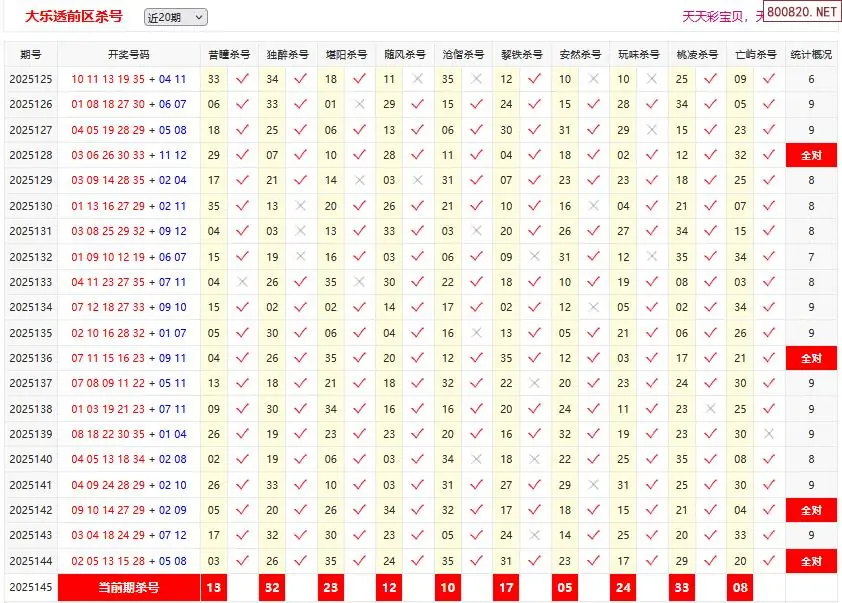Click the 全对 badge in row 2025142
The image size is (842, 603).
coord(811,510)
